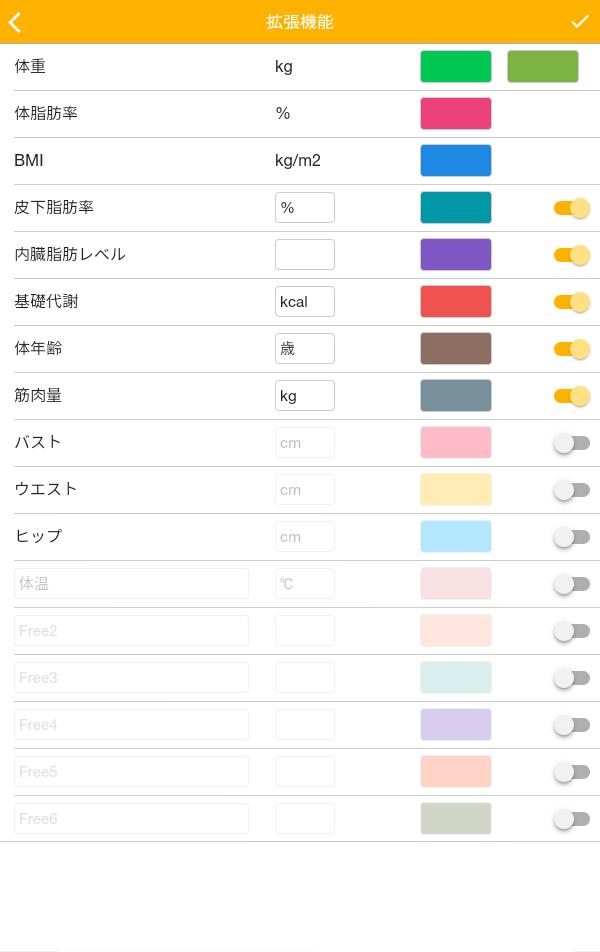This screenshot has height=952, width=600.
Task: Edit the 体年齢 歳 unit field
Action: (305, 348)
